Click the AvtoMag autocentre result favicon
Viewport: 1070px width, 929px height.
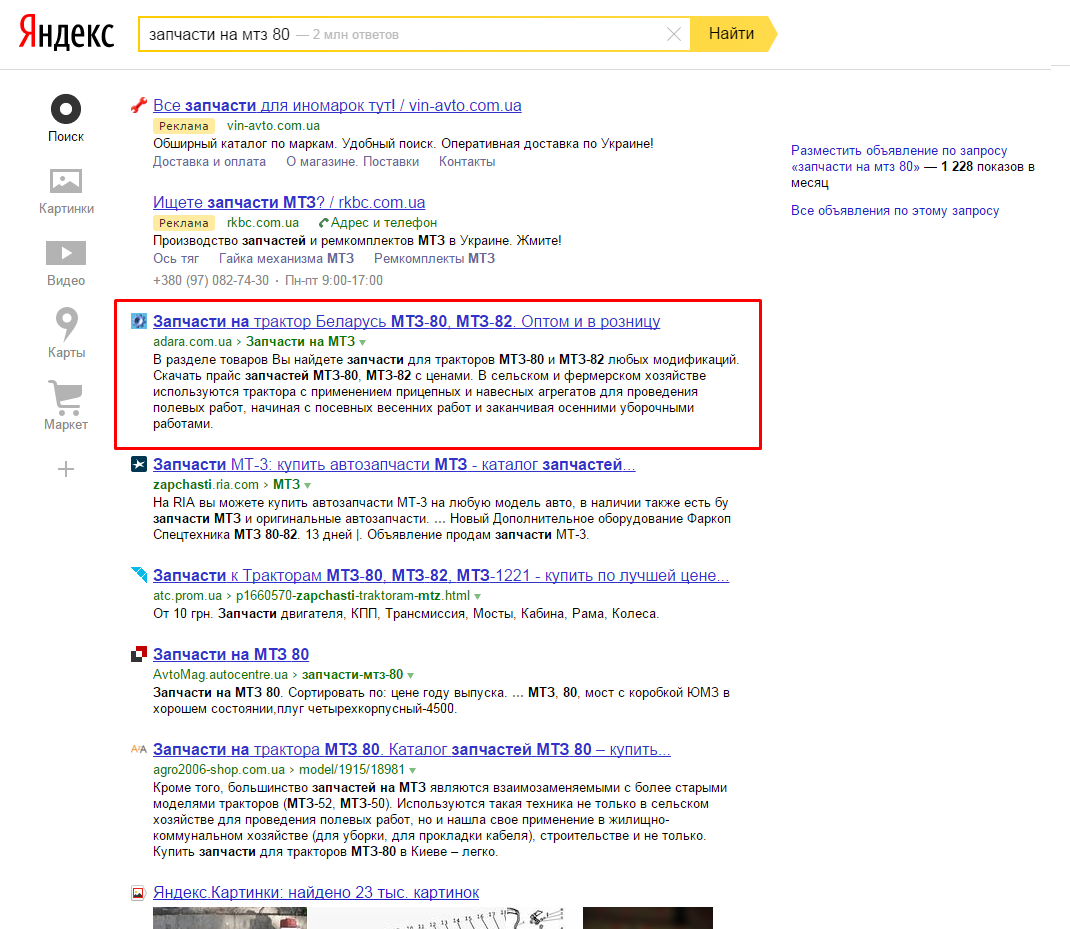[139, 654]
